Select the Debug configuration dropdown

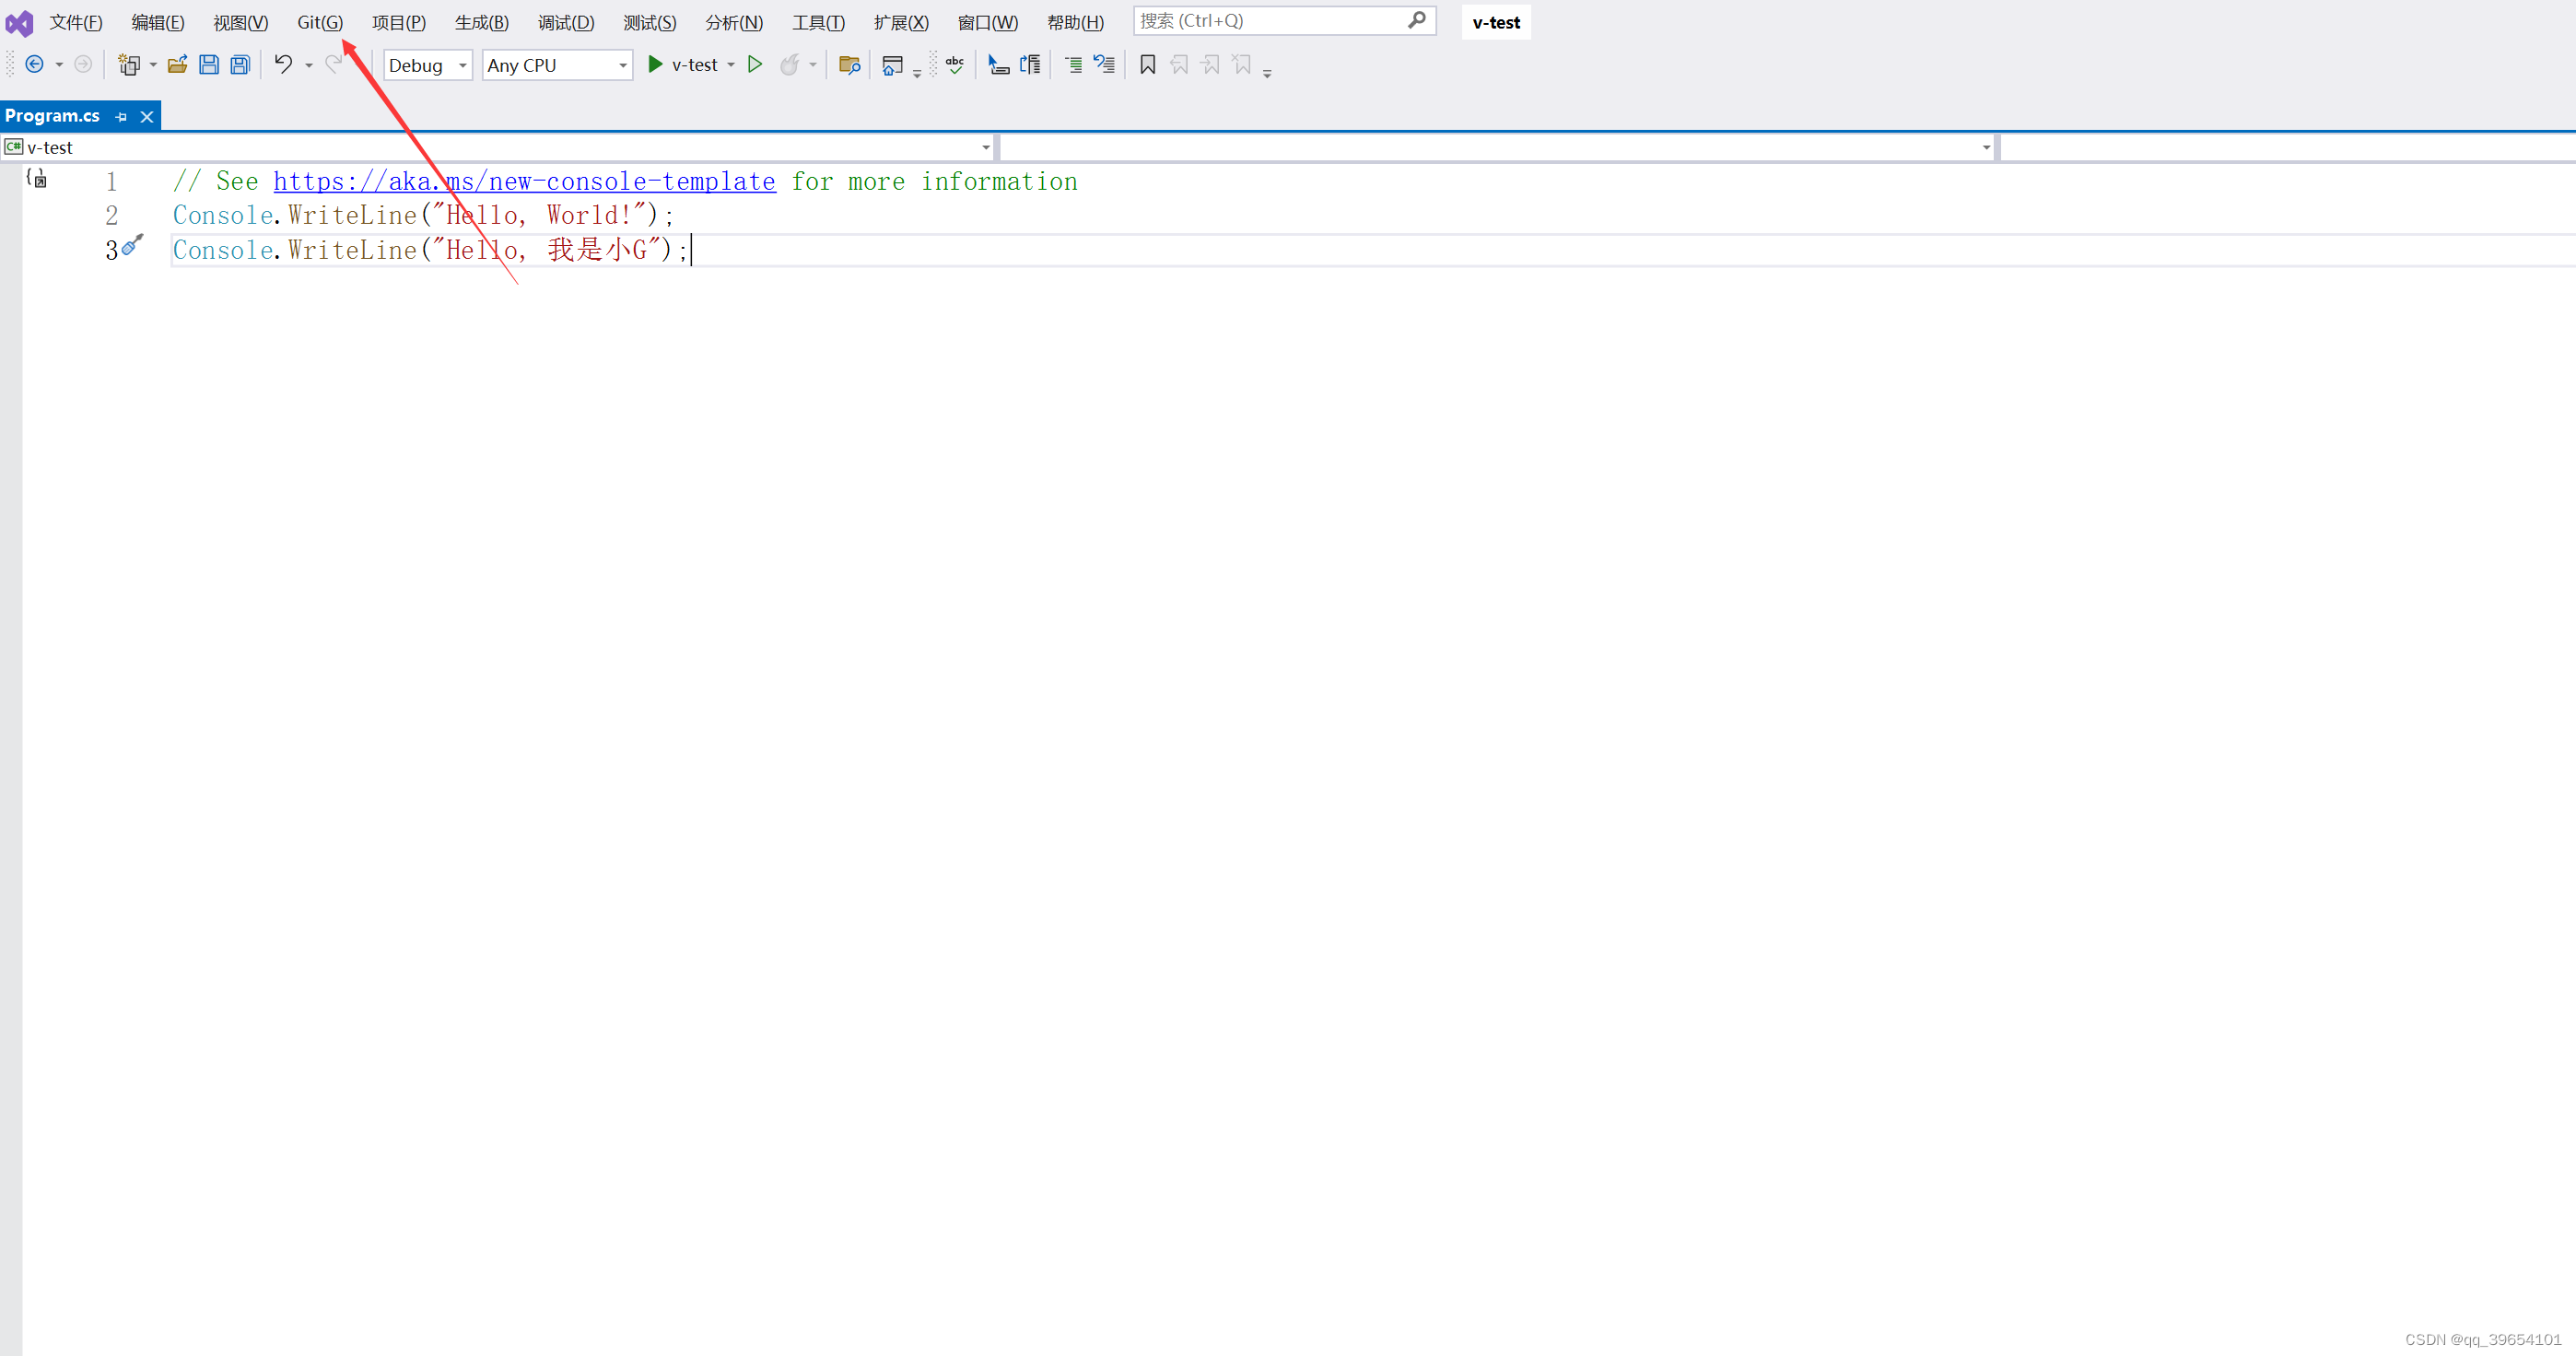tap(427, 64)
